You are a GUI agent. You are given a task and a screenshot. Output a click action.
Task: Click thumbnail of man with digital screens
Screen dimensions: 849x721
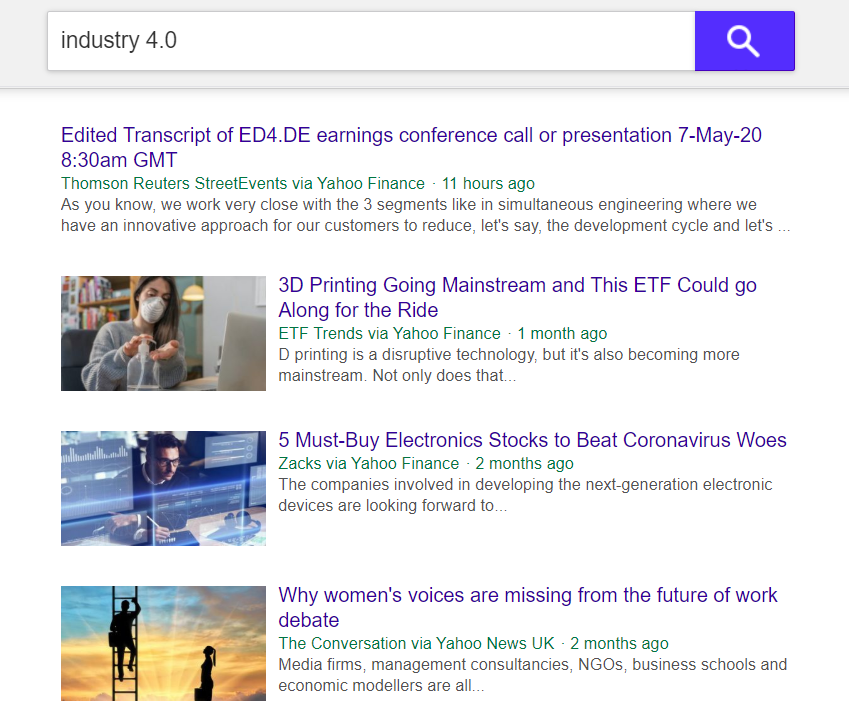coord(164,488)
